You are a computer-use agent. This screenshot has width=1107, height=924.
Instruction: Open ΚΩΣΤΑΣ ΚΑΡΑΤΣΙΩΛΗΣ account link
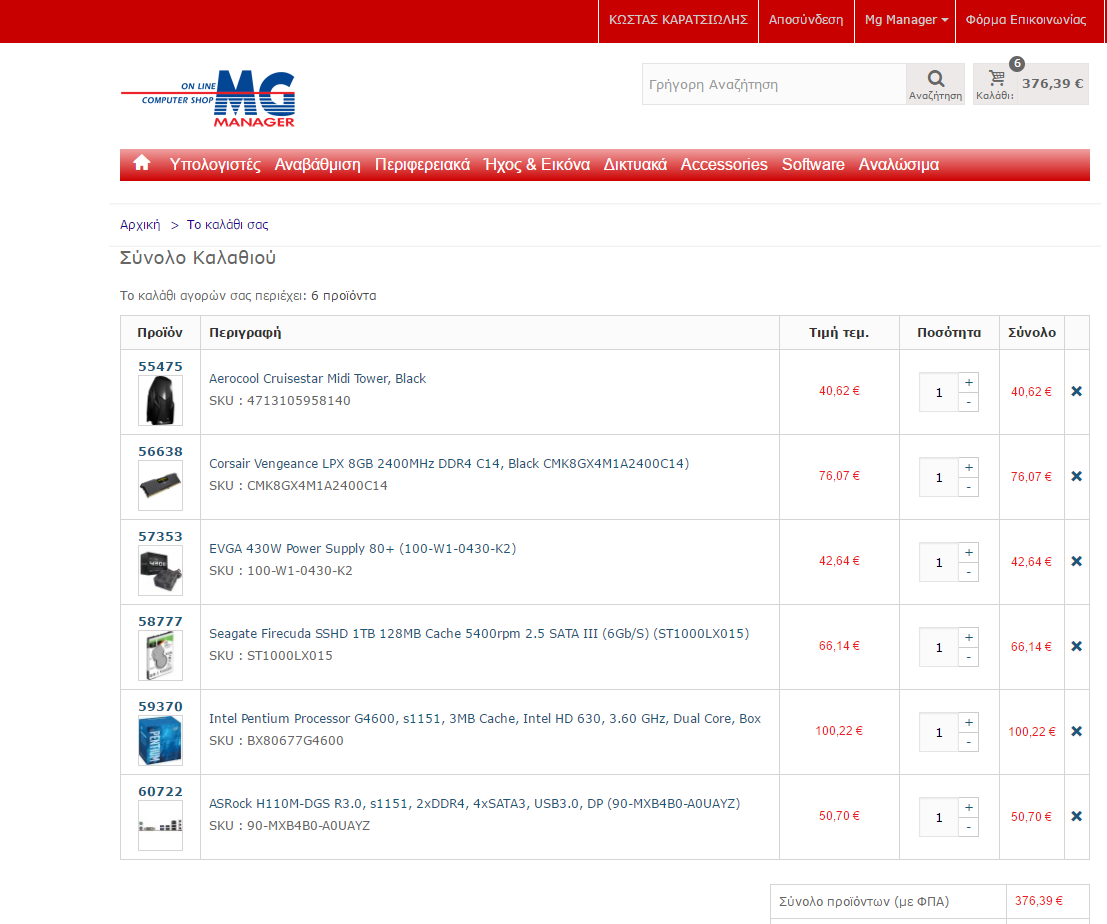tap(678, 20)
